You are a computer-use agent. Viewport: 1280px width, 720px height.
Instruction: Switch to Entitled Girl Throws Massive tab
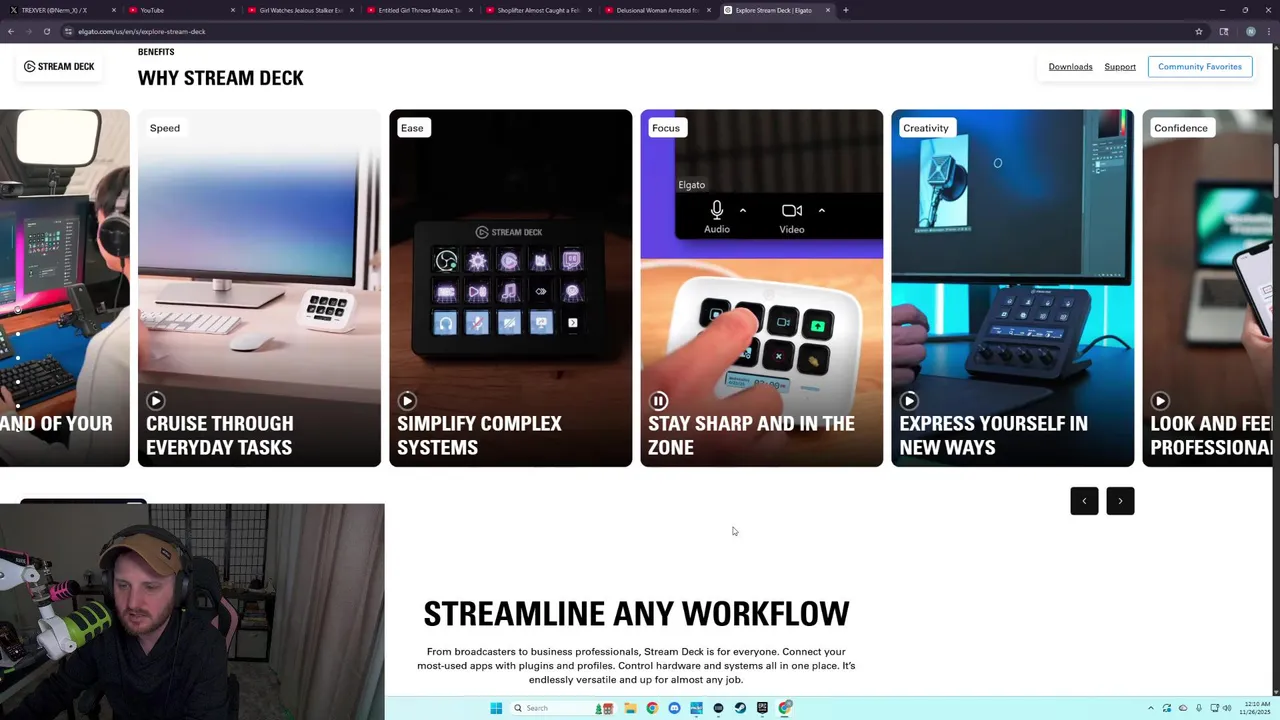coord(420,10)
